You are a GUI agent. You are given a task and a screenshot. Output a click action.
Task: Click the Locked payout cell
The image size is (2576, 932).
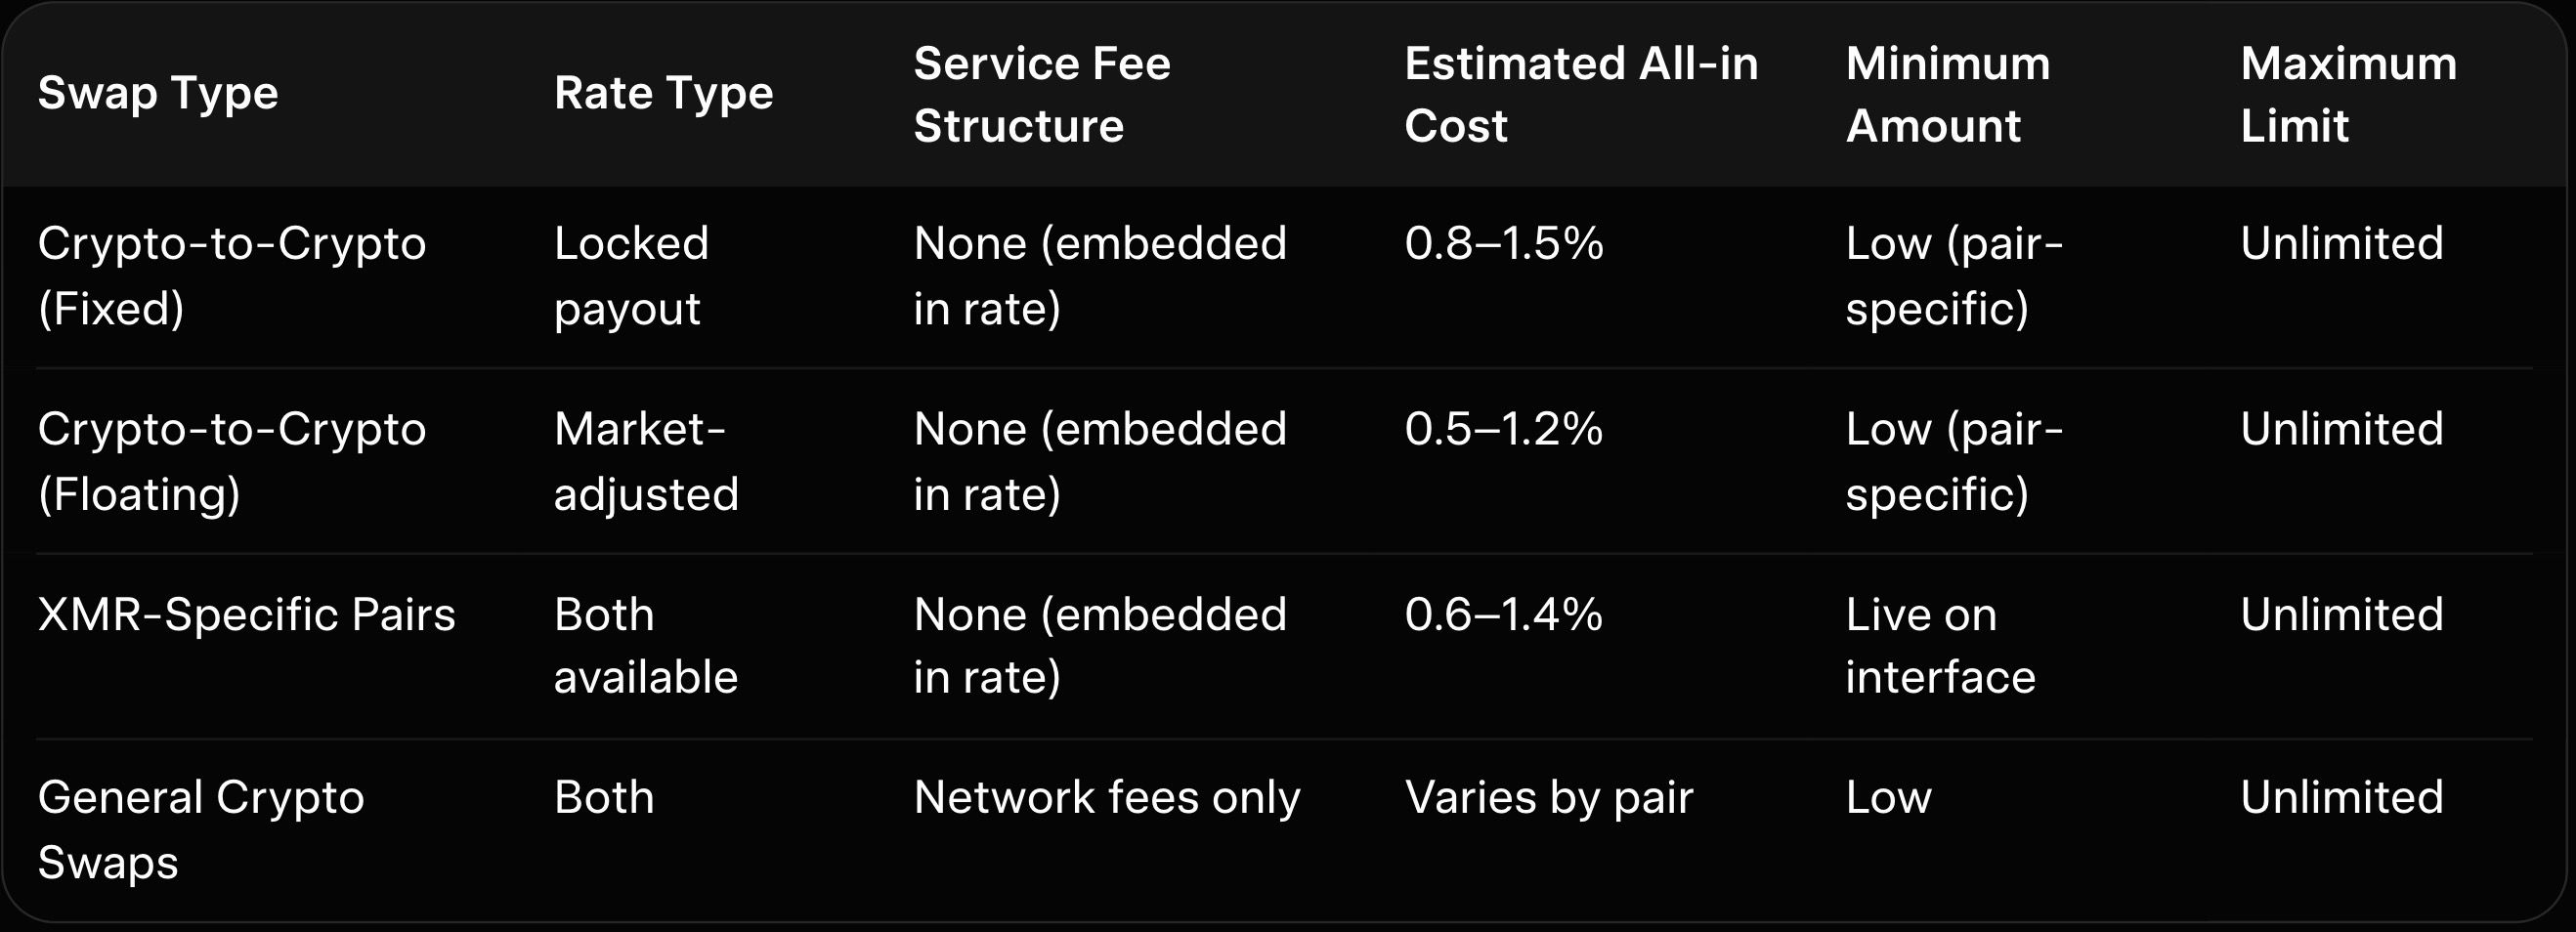(631, 275)
